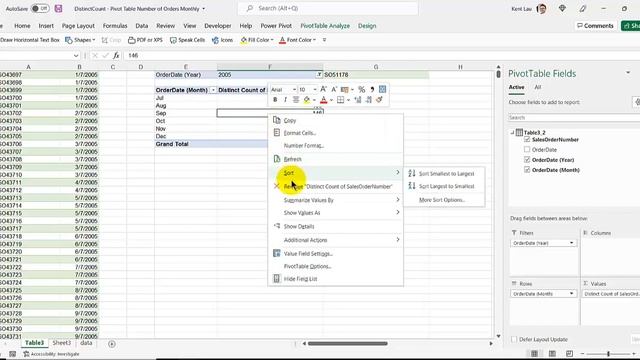Open the OrderDate (Year) filter area dropdown

[571, 243]
